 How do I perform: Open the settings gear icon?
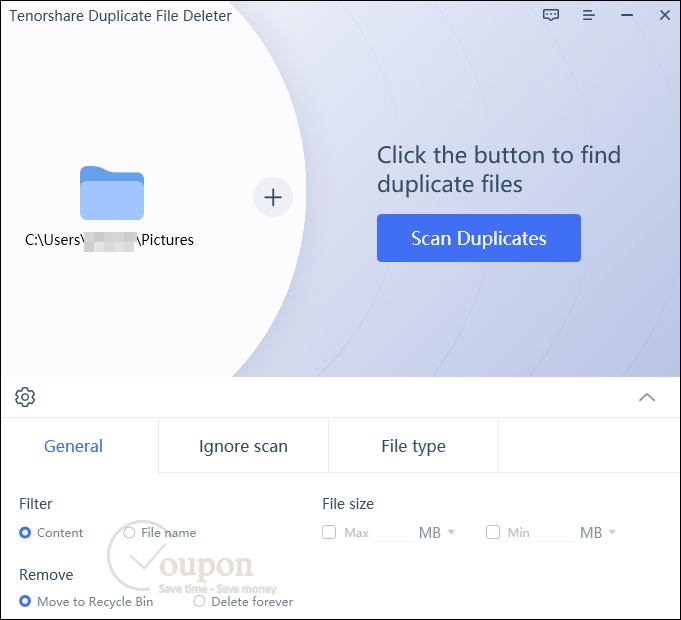click(25, 397)
